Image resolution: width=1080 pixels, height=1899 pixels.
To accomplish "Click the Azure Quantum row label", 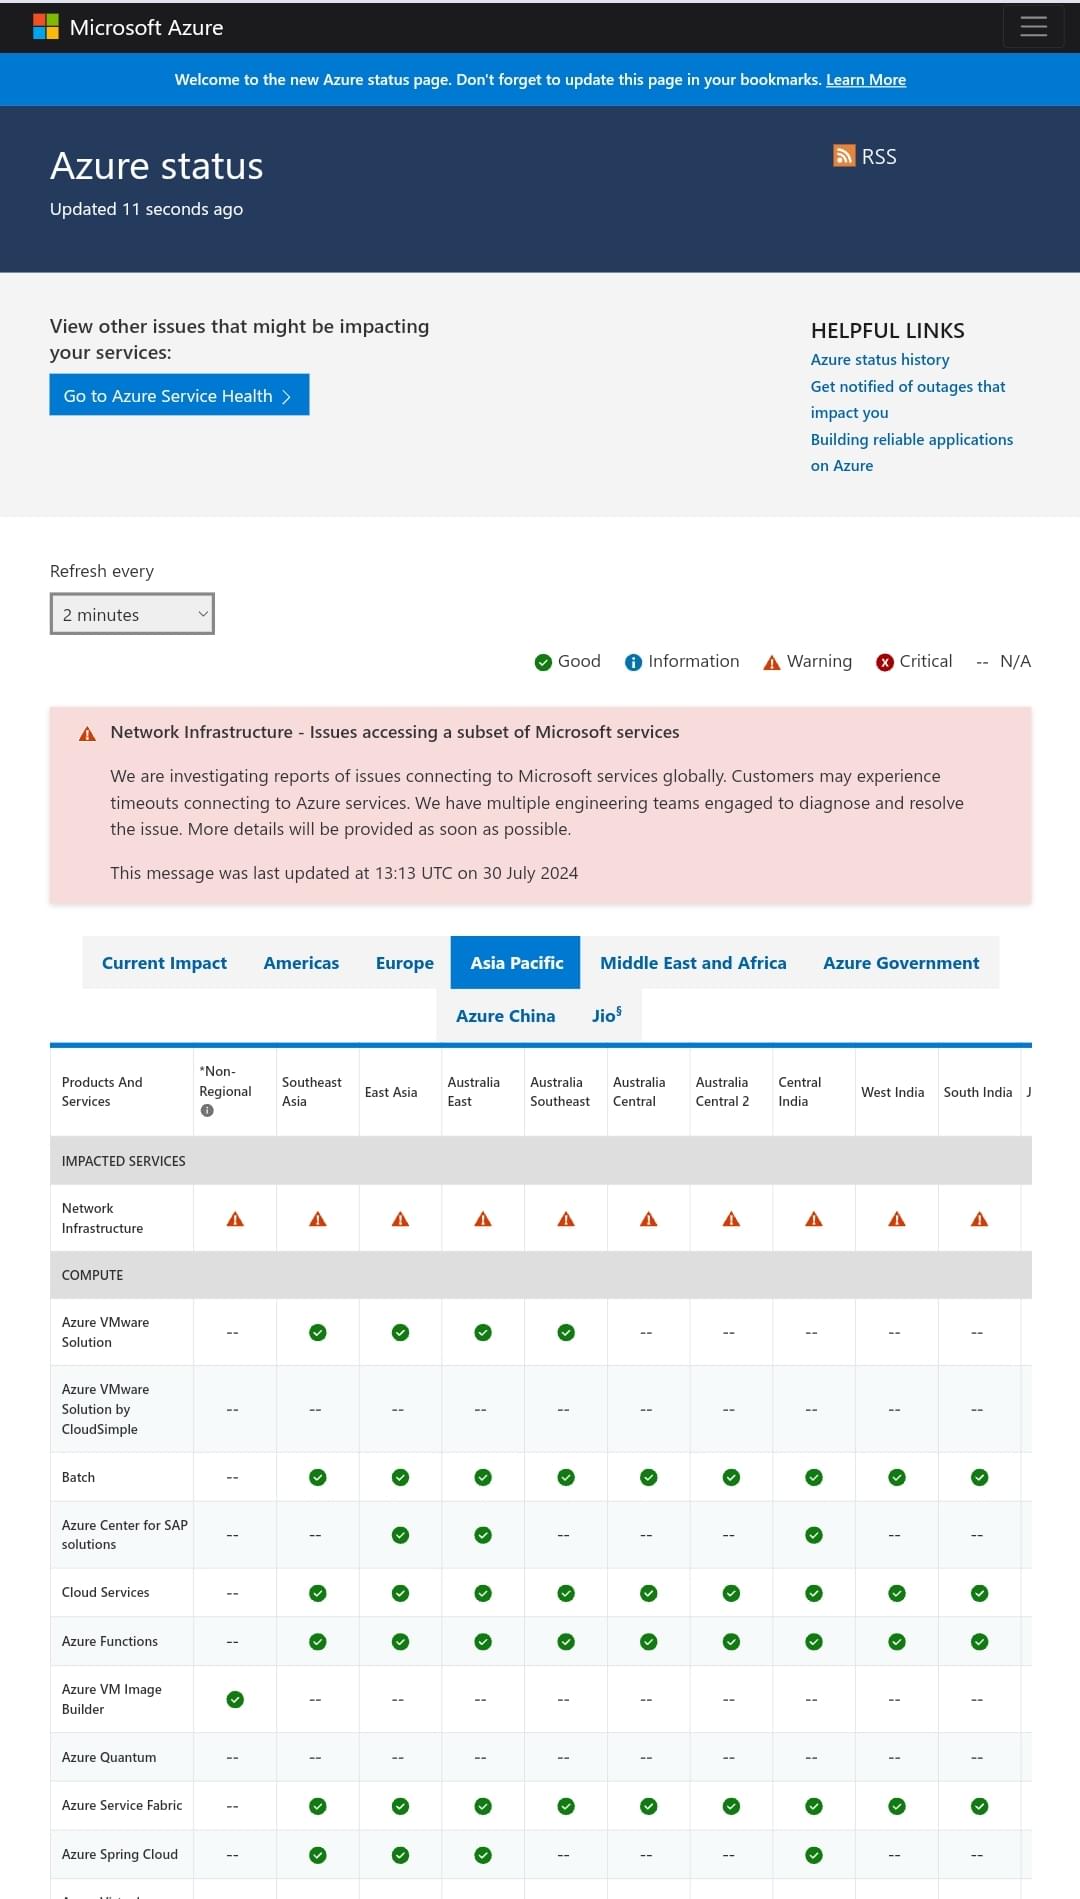I will click(x=109, y=1757).
